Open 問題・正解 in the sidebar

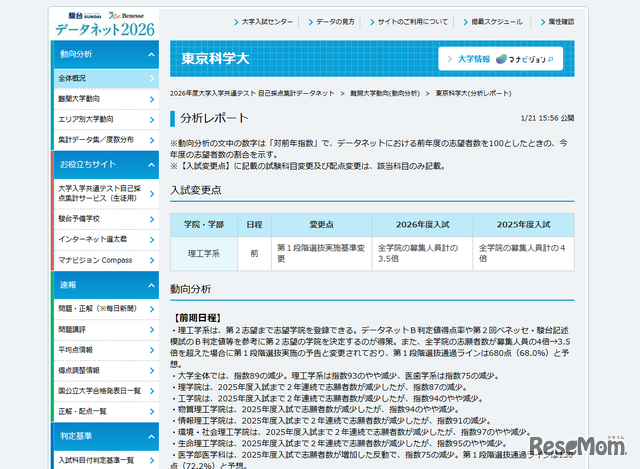106,309
